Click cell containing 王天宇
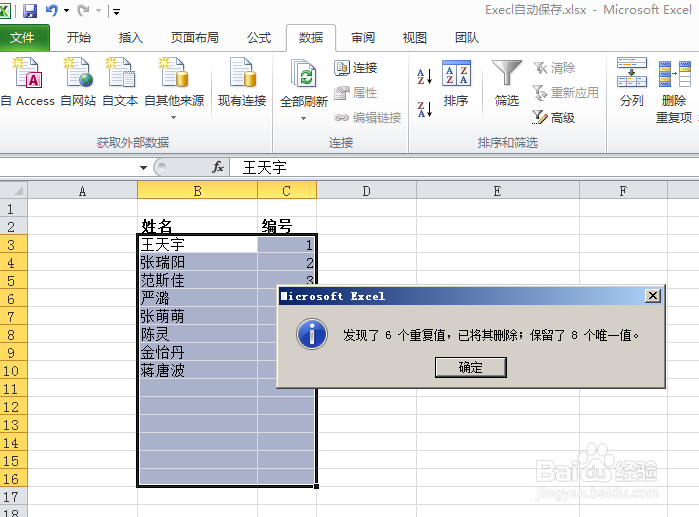699x517 pixels. [197, 244]
